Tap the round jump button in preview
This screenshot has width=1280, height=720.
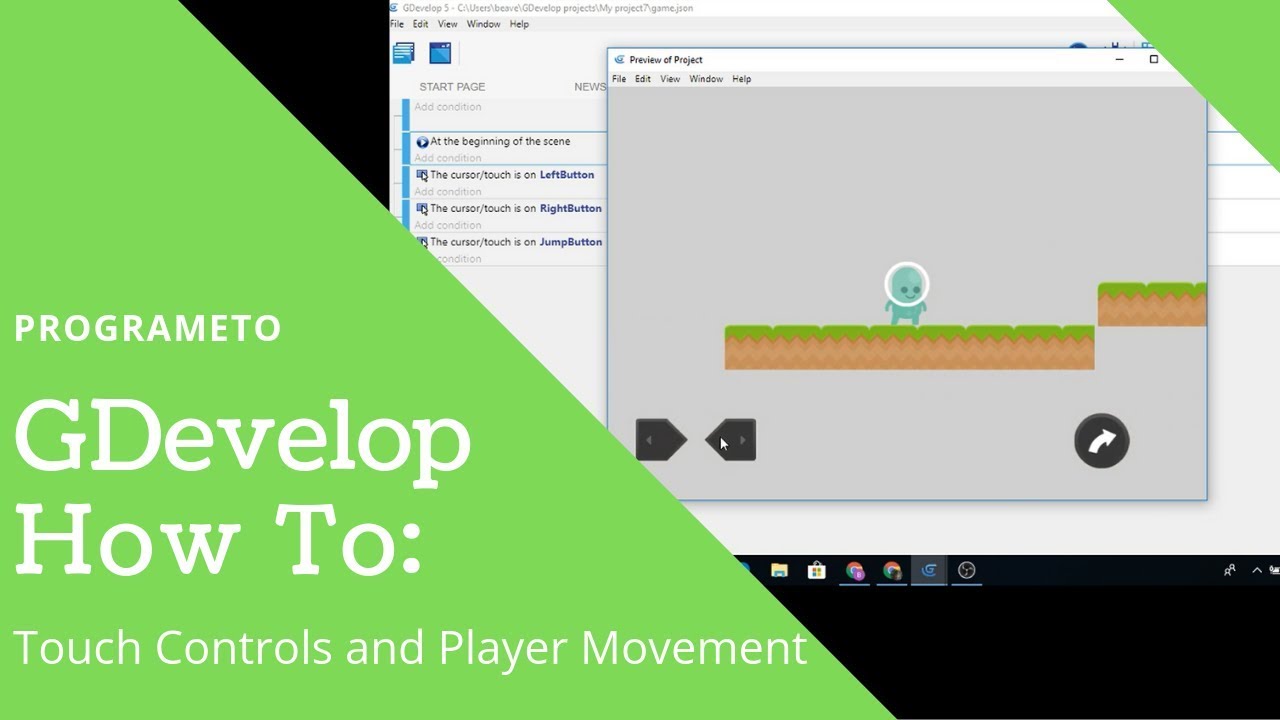[1102, 441]
